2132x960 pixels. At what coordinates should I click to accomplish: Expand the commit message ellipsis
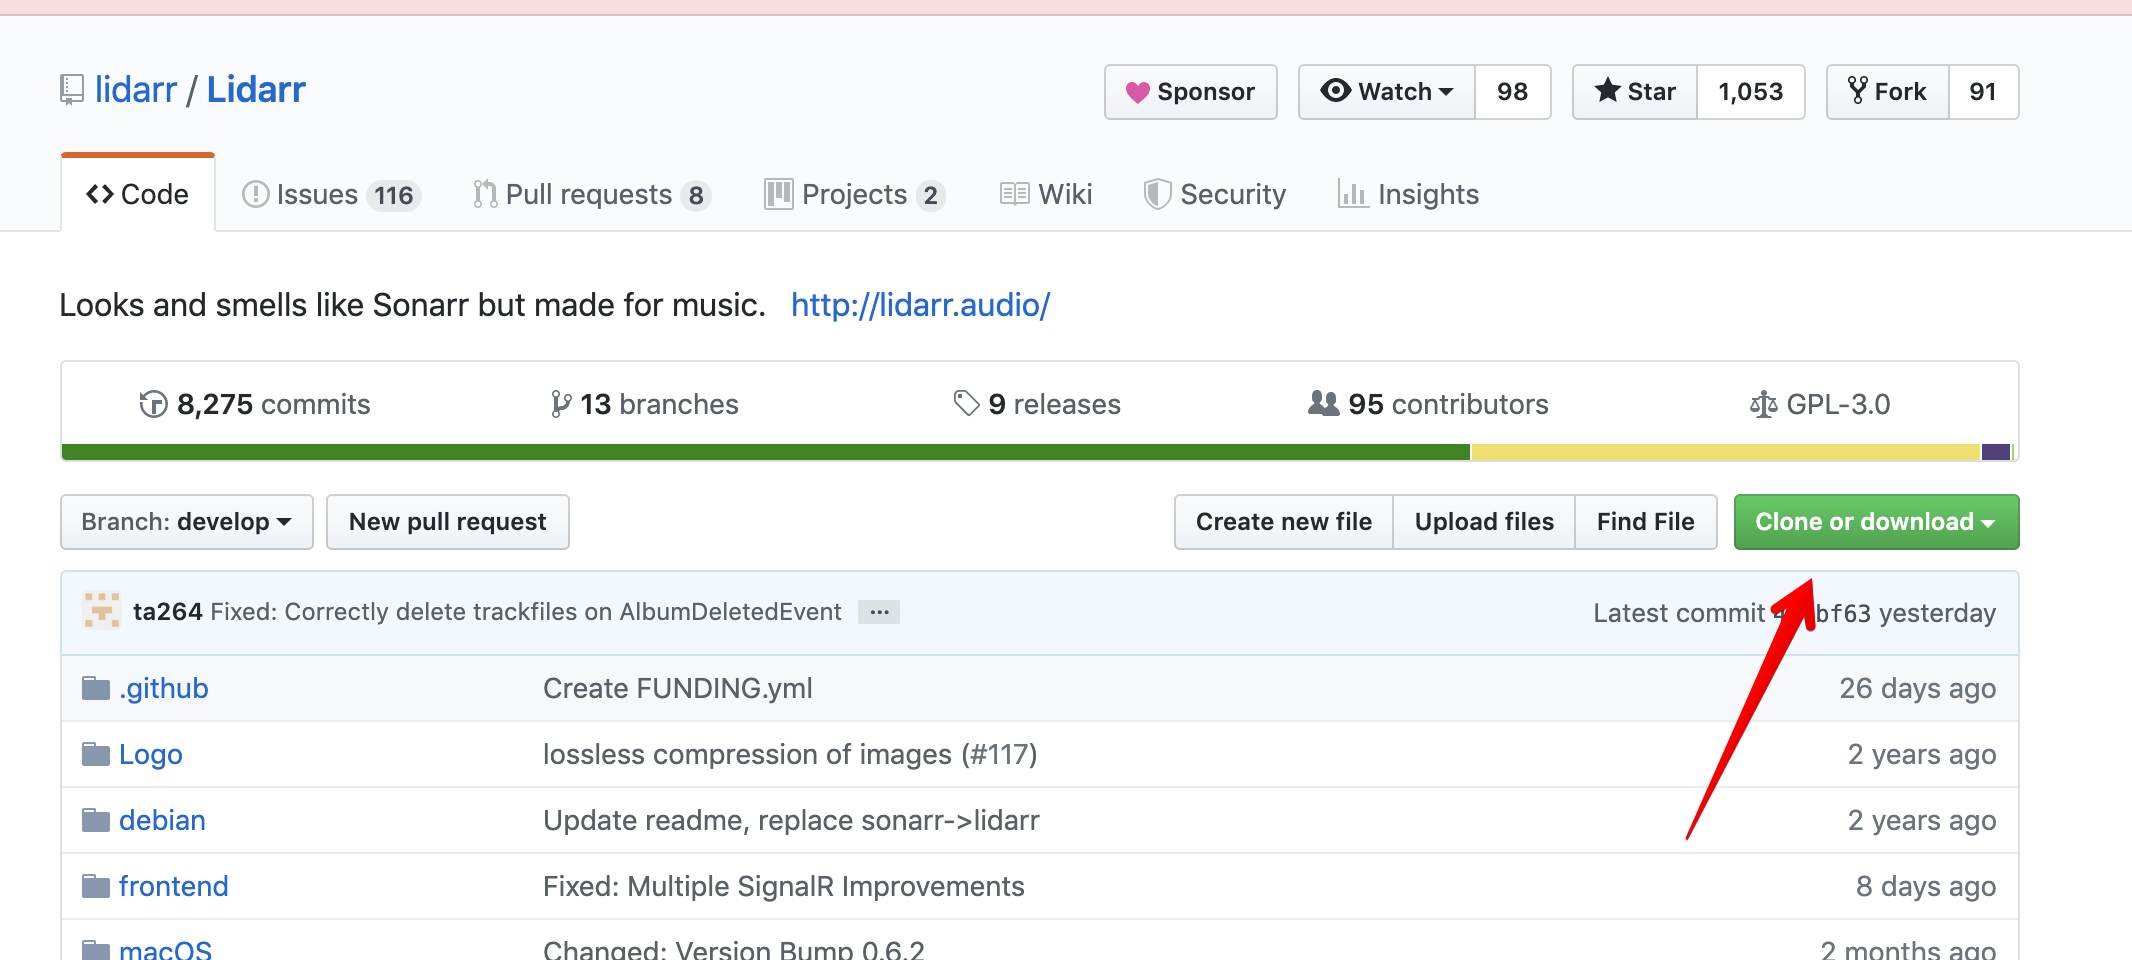click(878, 611)
